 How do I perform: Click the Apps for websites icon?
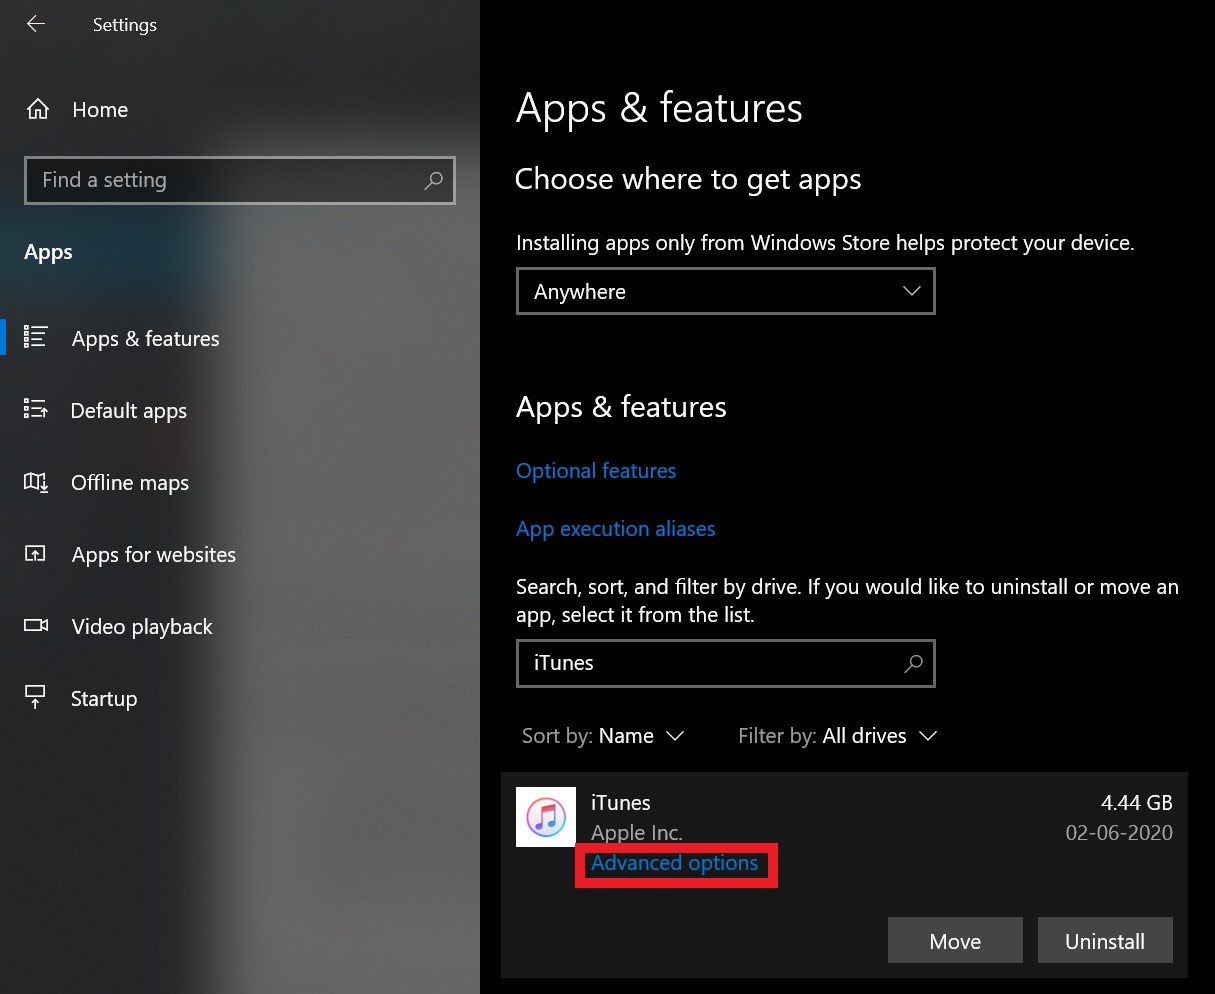click(x=36, y=554)
